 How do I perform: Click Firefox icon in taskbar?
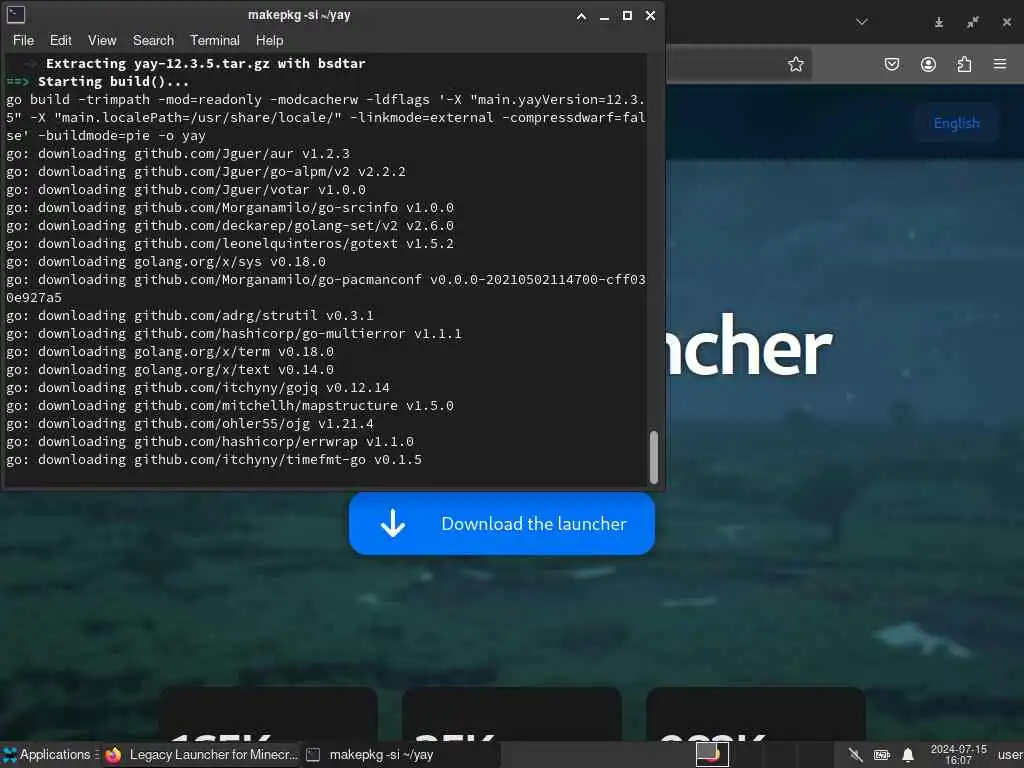pyautogui.click(x=114, y=755)
